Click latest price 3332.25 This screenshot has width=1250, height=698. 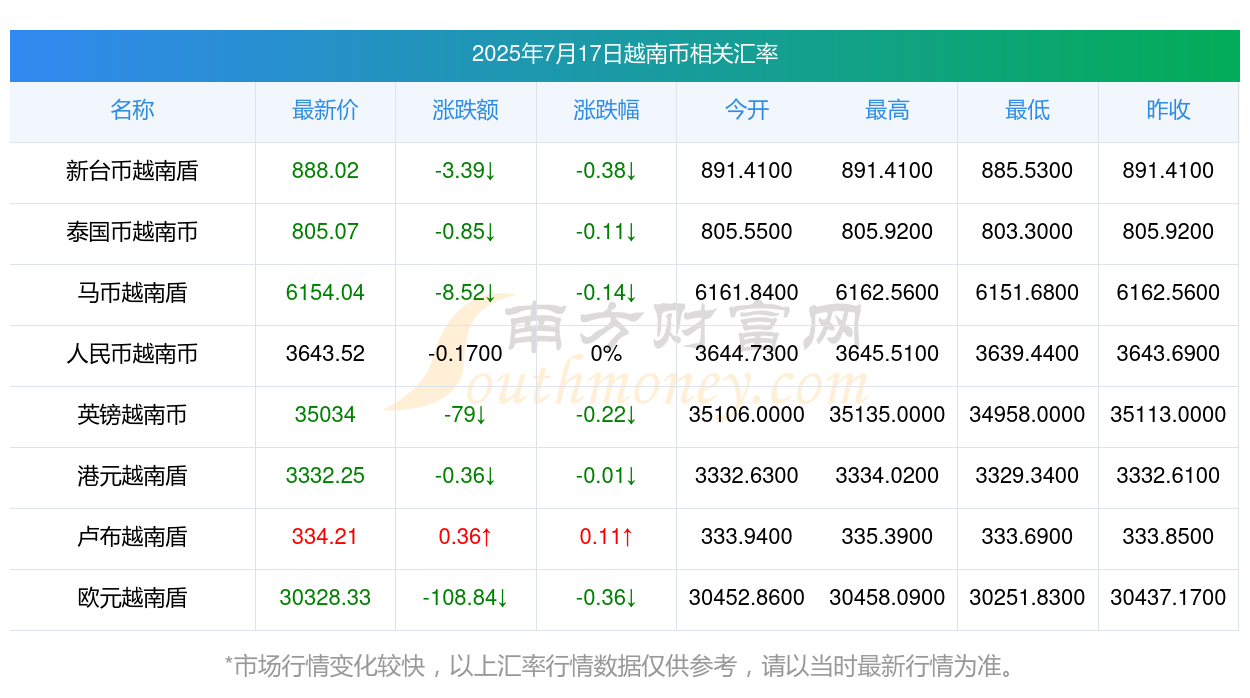(325, 476)
